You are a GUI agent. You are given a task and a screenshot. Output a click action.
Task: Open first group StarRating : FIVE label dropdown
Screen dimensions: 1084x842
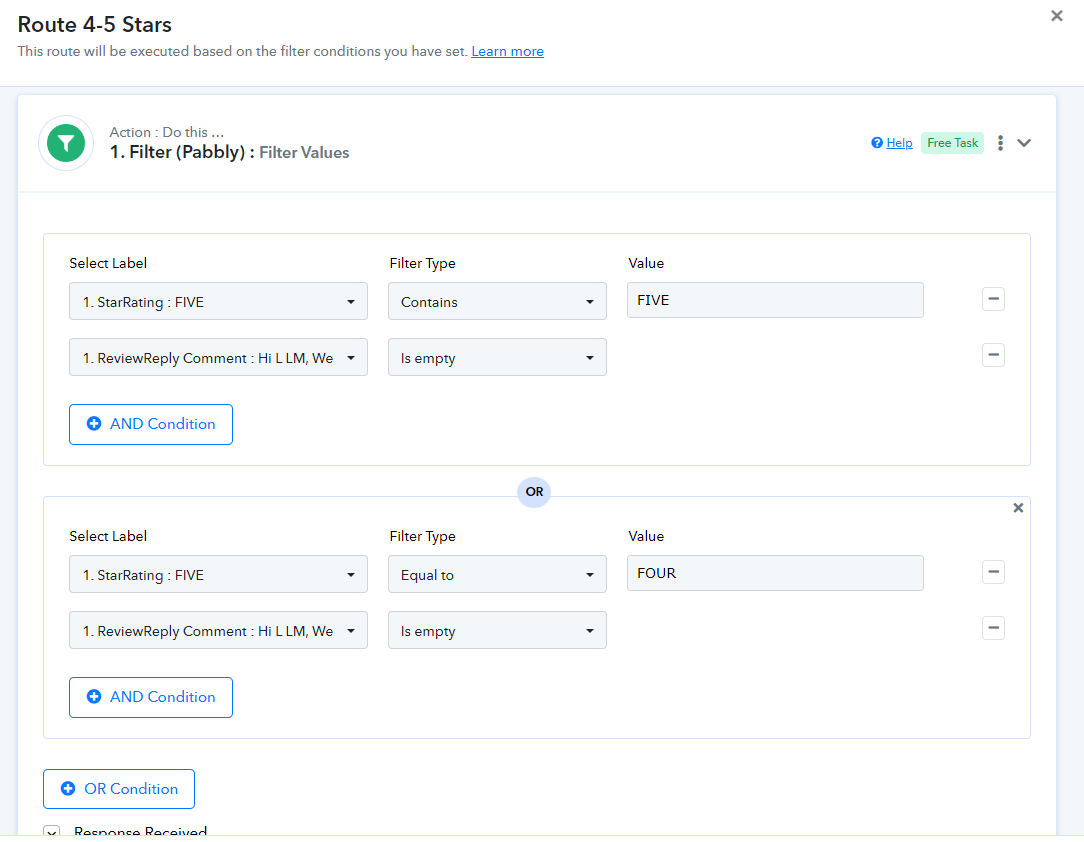pos(218,301)
